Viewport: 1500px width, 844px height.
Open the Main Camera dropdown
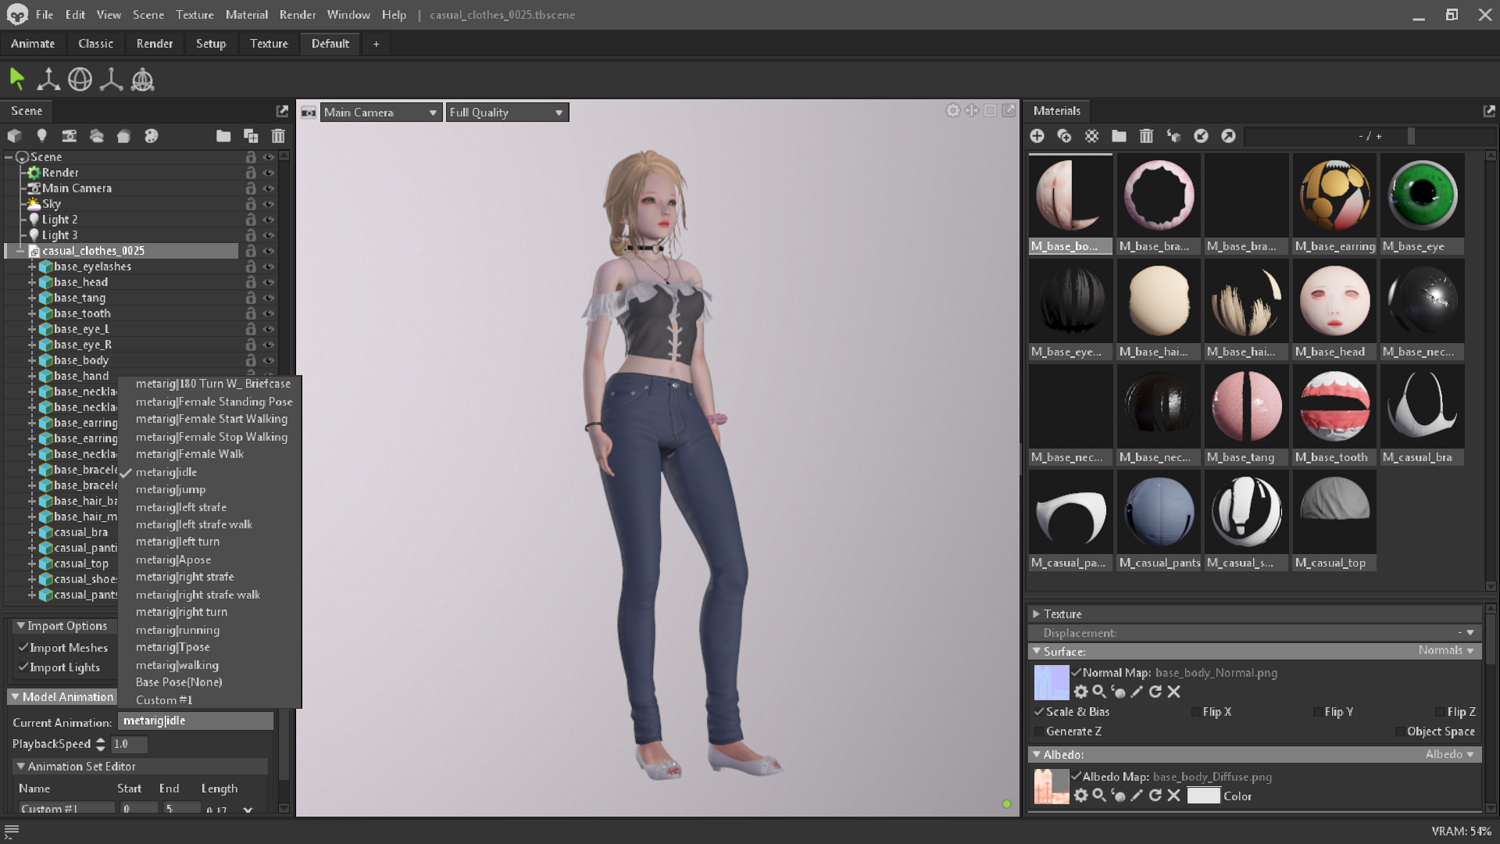tap(379, 112)
